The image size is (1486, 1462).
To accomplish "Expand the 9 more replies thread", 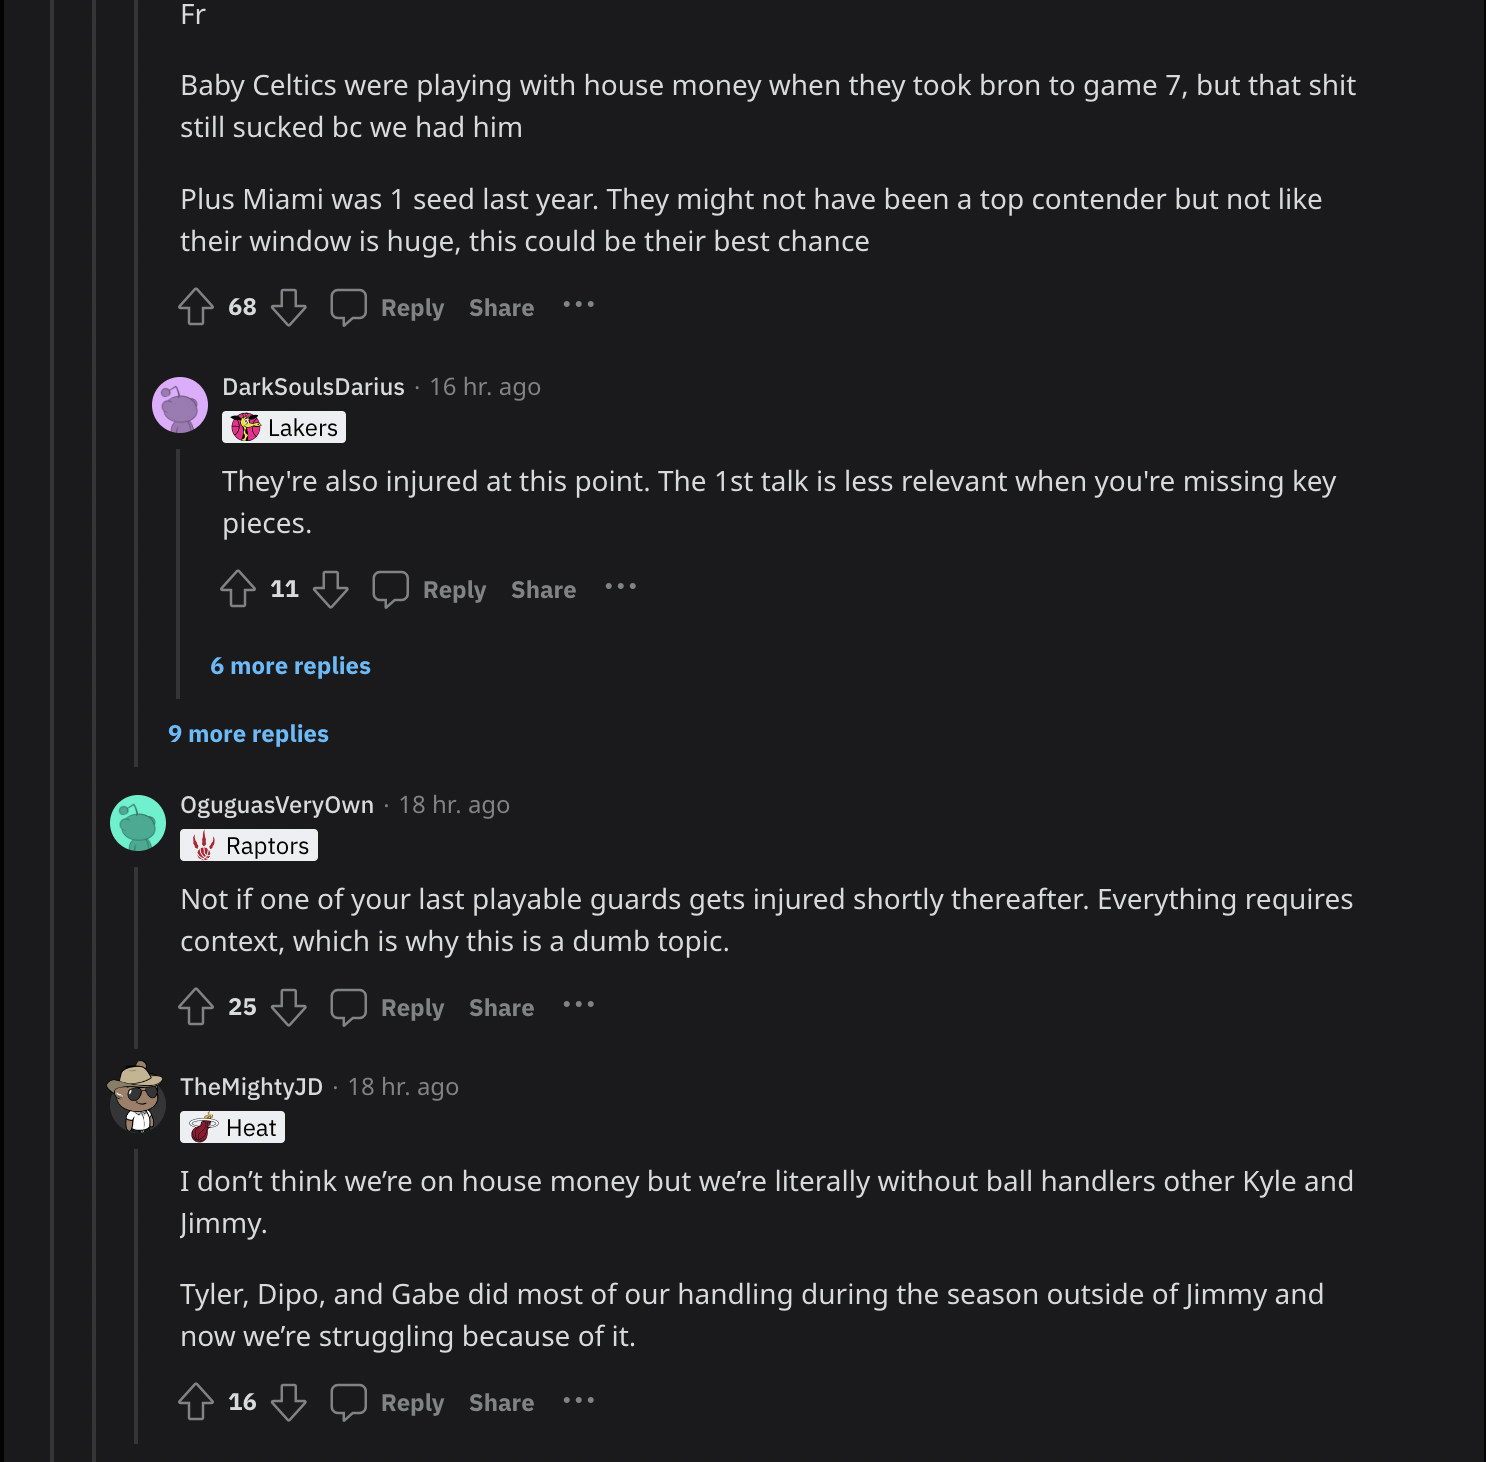I will point(248,734).
